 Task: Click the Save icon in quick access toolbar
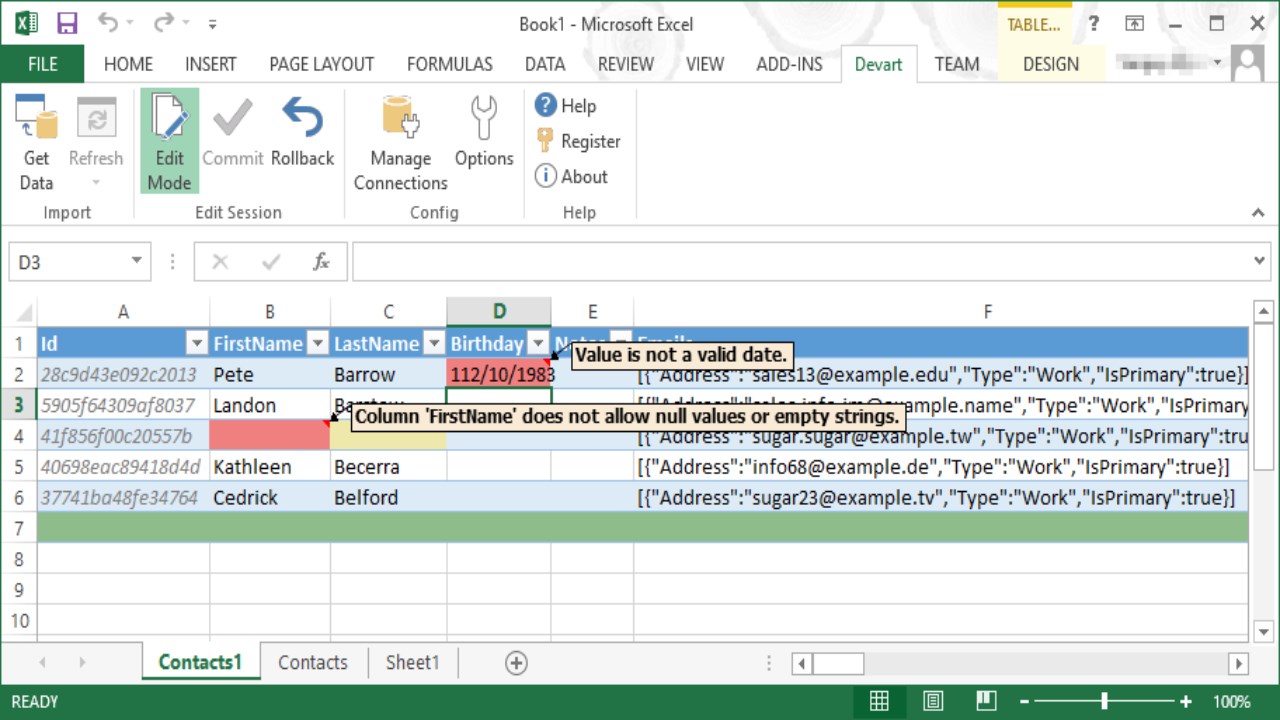[67, 23]
